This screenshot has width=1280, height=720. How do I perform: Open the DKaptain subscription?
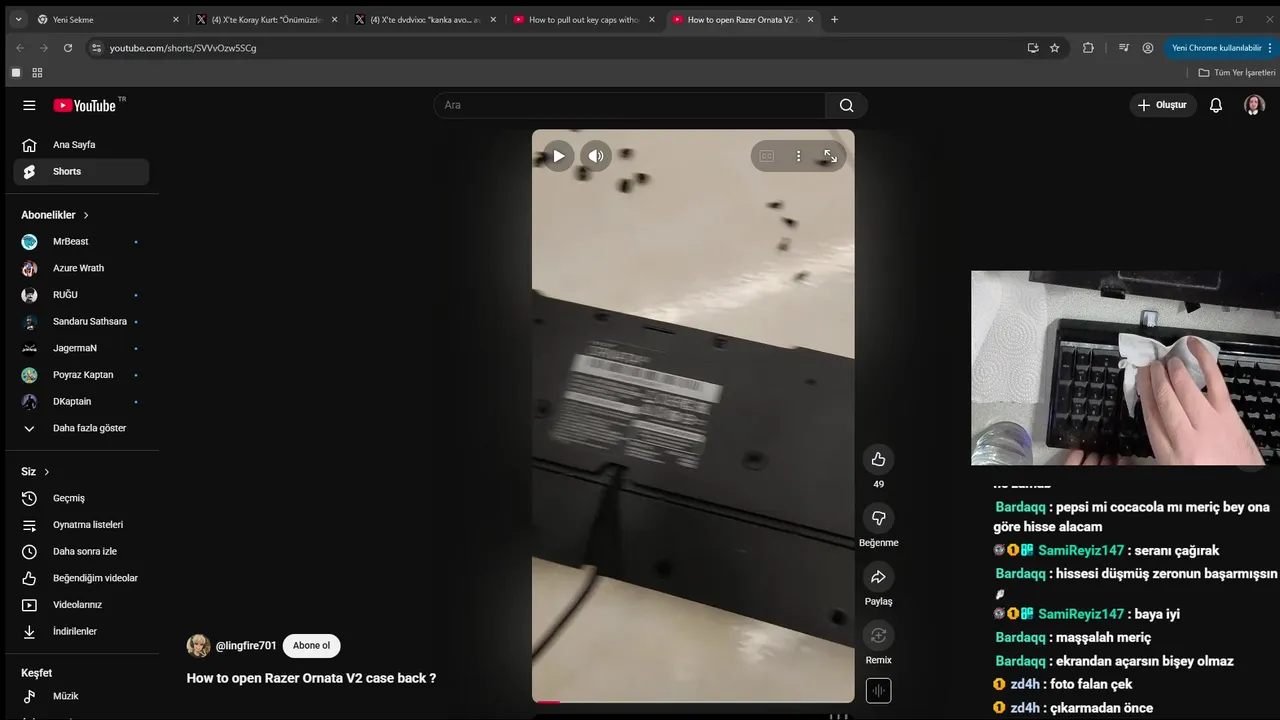81,402
